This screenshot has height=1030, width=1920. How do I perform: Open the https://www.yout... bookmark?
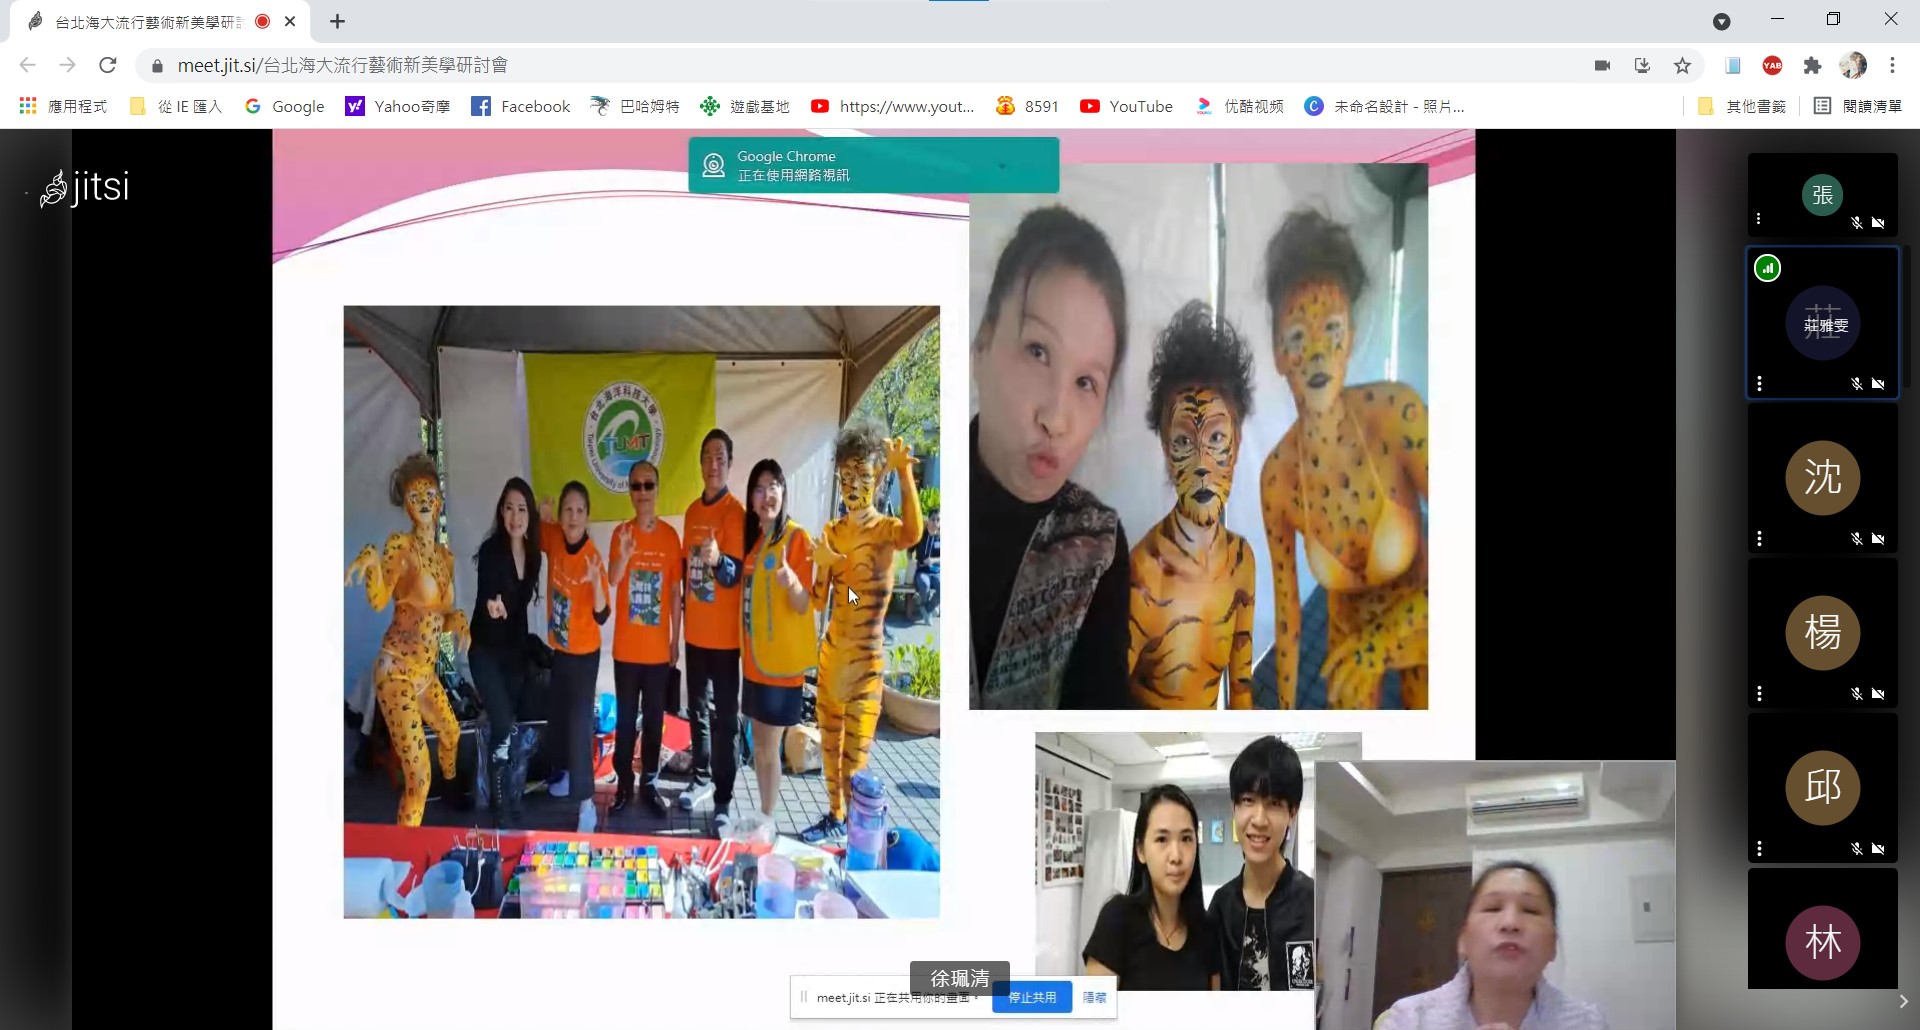point(893,106)
